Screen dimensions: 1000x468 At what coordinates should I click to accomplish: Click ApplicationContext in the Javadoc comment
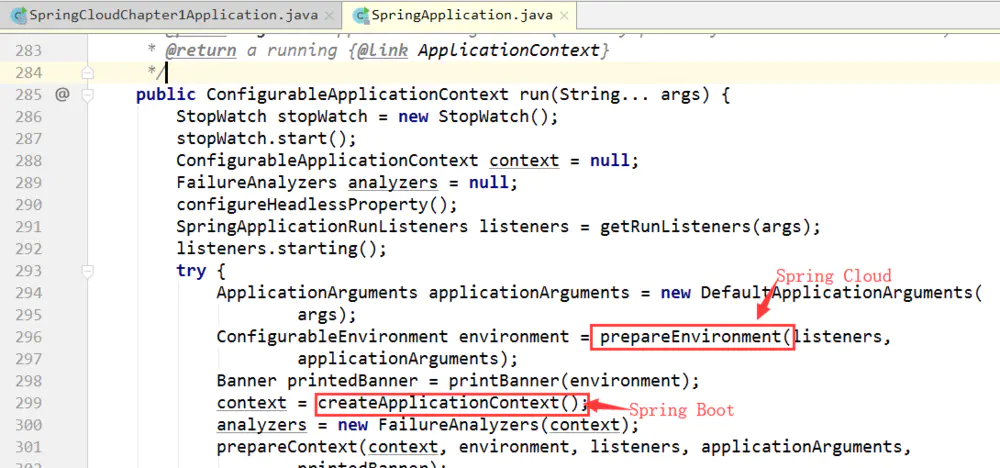point(508,50)
